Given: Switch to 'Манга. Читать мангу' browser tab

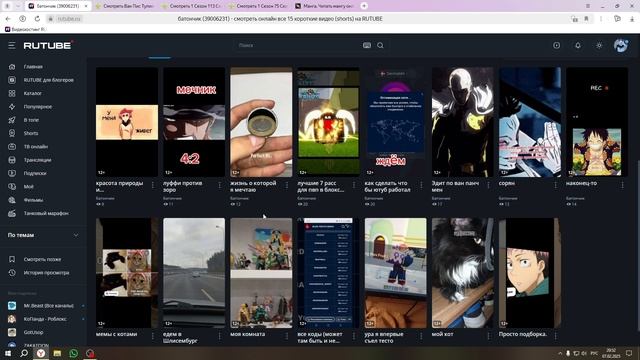Looking at the screenshot, I should click(325, 6).
